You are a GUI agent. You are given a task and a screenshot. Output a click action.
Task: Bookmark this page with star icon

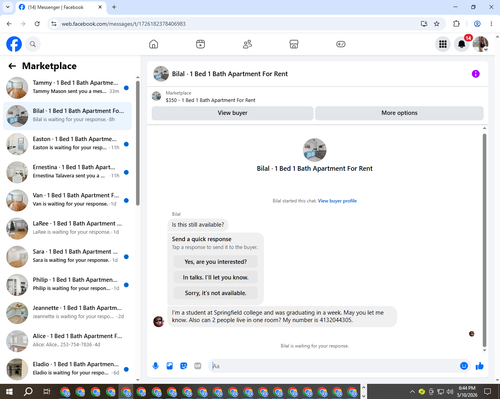point(437,24)
